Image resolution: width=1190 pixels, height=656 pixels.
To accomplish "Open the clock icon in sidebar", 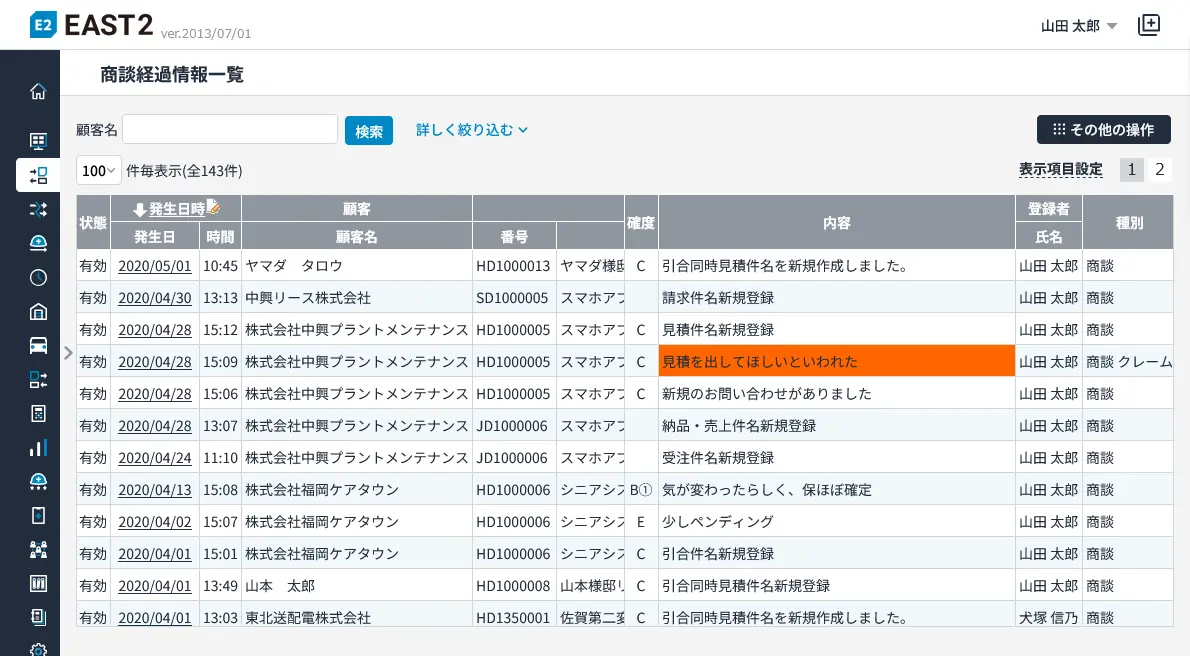I will (38, 277).
